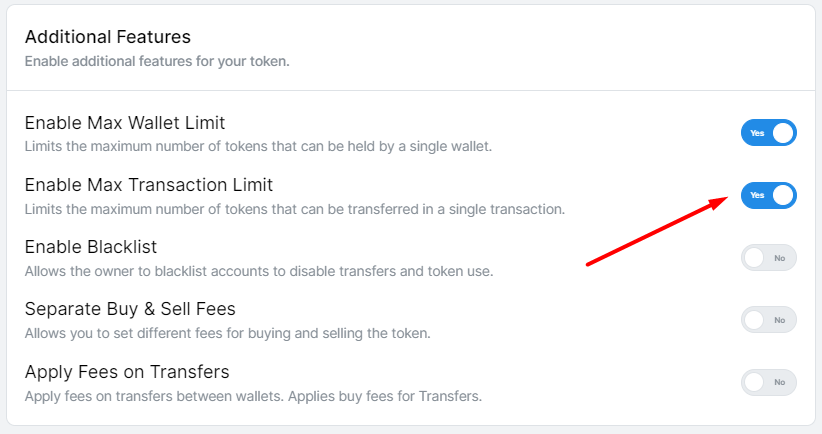Click the "Yes" text inside the Max Wallet Limit switch
The image size is (822, 434).
pos(757,133)
